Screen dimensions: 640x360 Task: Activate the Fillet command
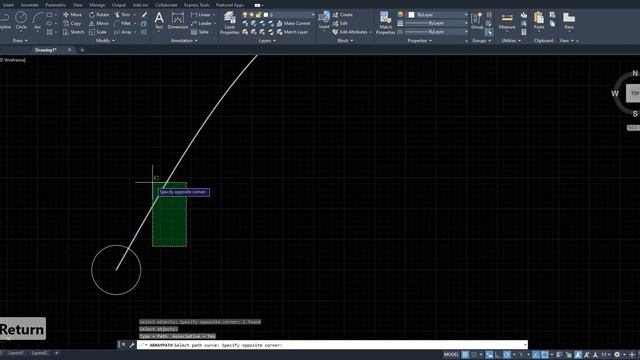(x=122, y=23)
